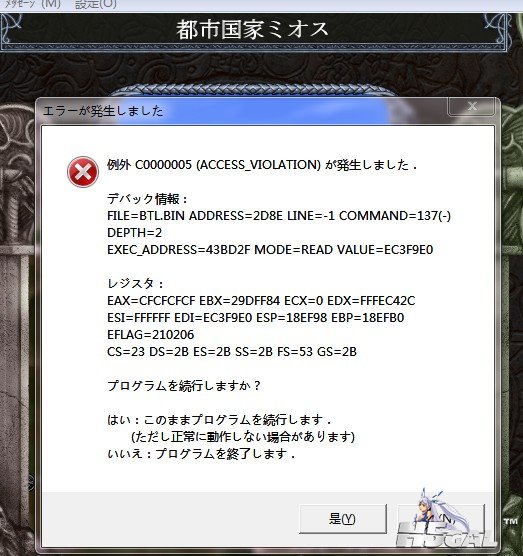Click the レジスタ heading text
This screenshot has width=523, height=556.
[x=135, y=284]
